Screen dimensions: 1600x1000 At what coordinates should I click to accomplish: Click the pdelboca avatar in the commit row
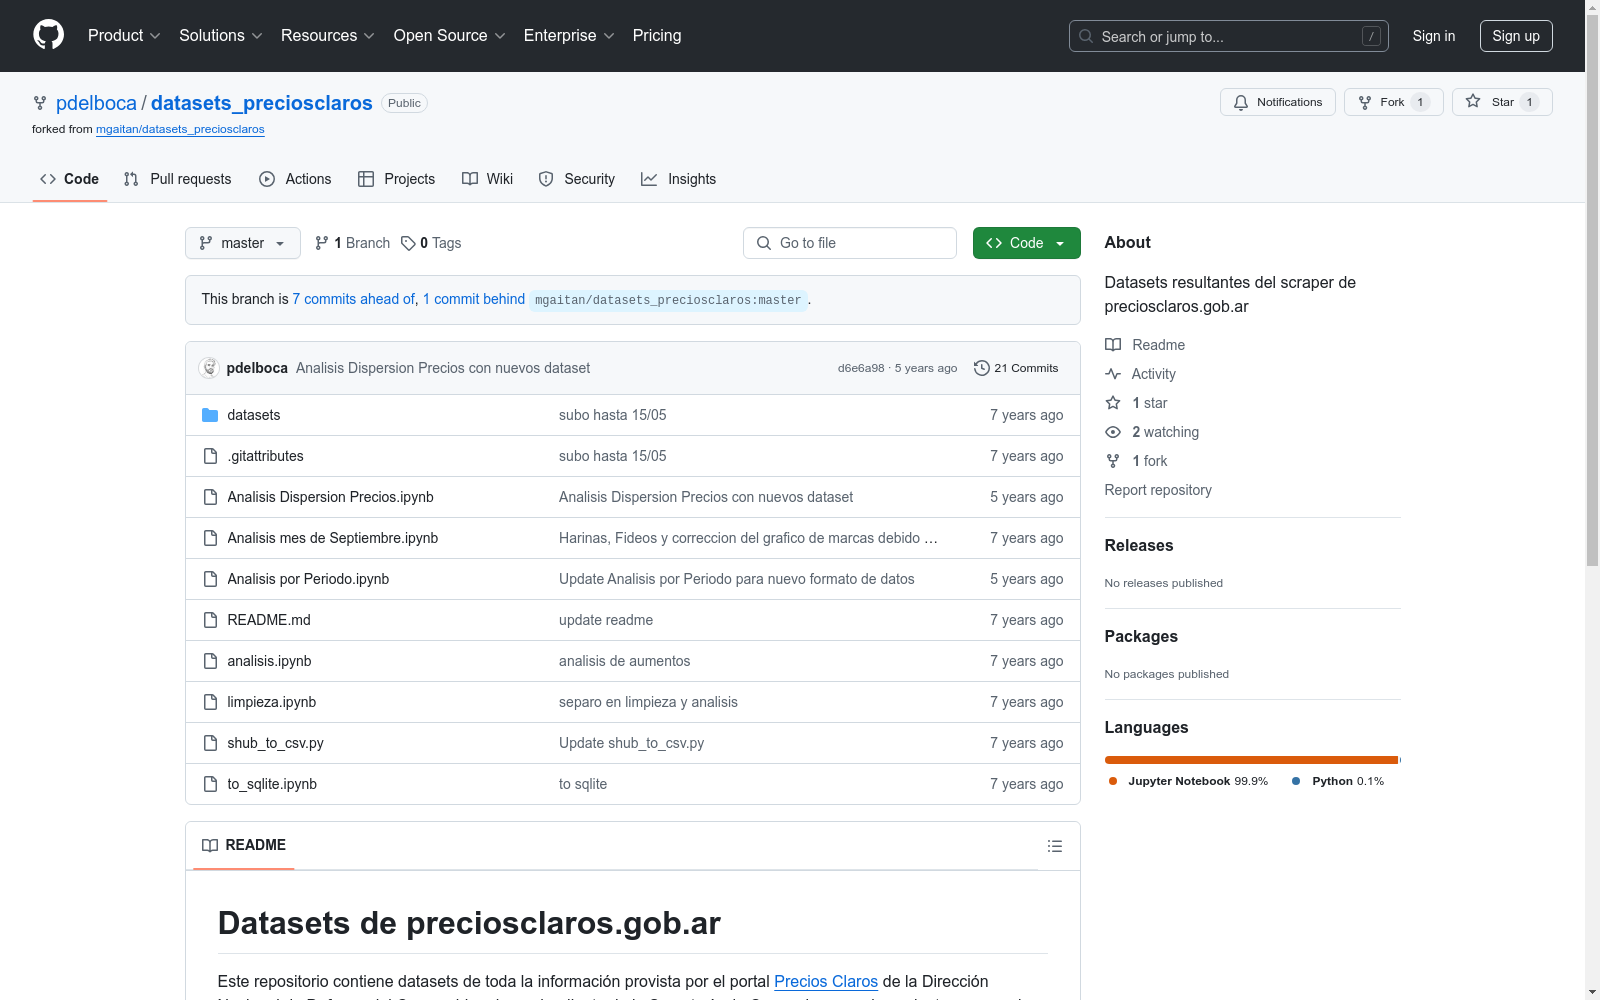(209, 368)
